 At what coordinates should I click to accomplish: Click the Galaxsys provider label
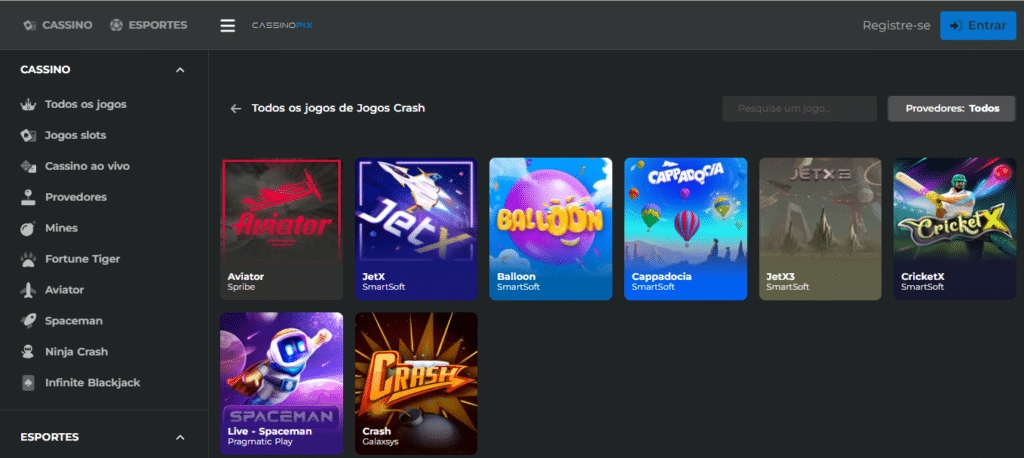click(x=380, y=442)
